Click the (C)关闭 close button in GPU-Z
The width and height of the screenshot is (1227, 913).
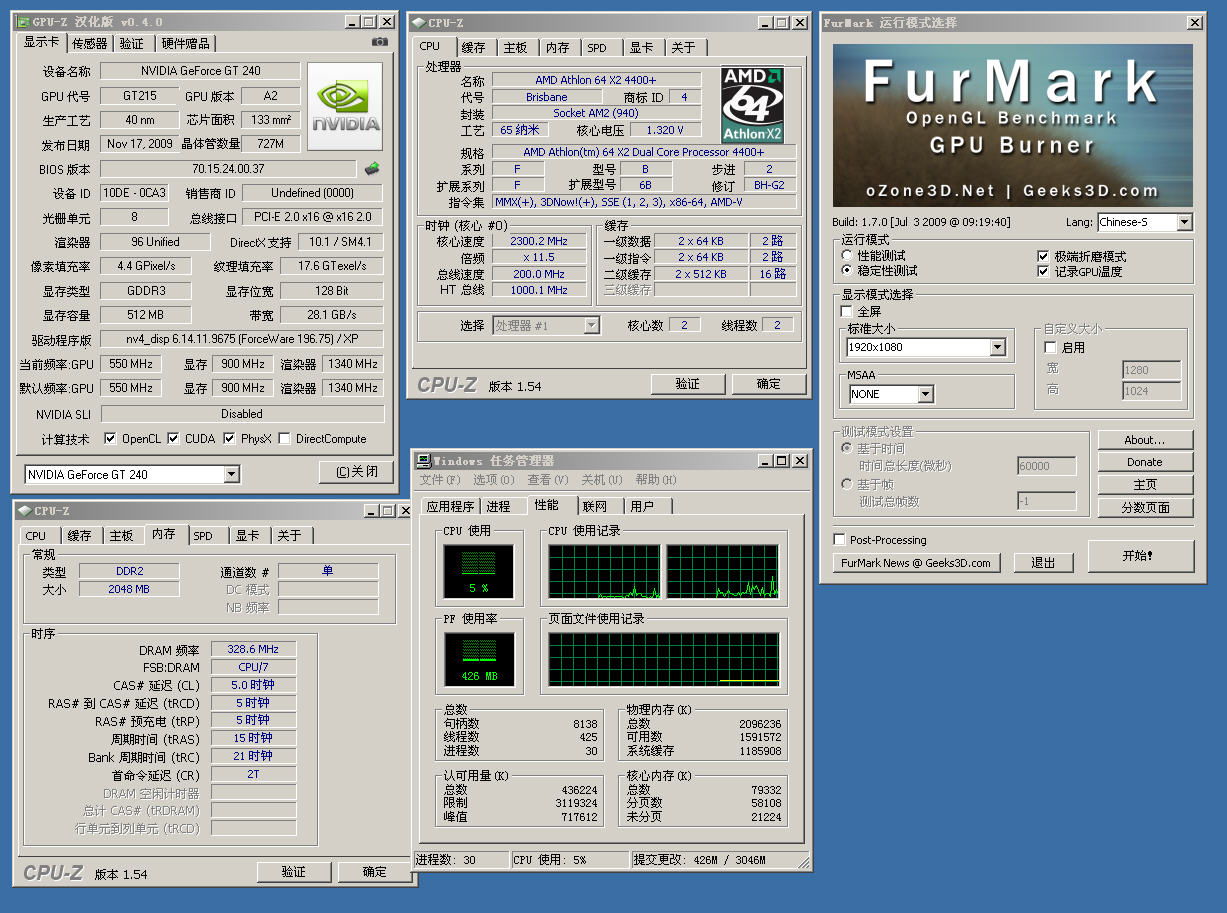(357, 472)
